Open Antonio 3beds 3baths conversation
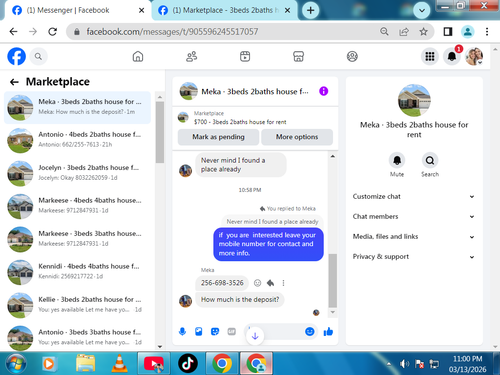Image resolution: width=500 pixels, height=375 pixels. pos(77,338)
